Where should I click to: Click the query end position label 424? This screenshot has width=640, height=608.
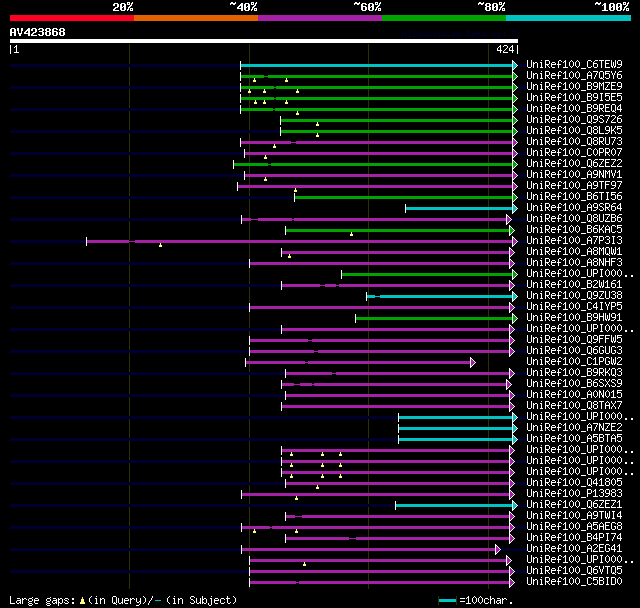505,49
